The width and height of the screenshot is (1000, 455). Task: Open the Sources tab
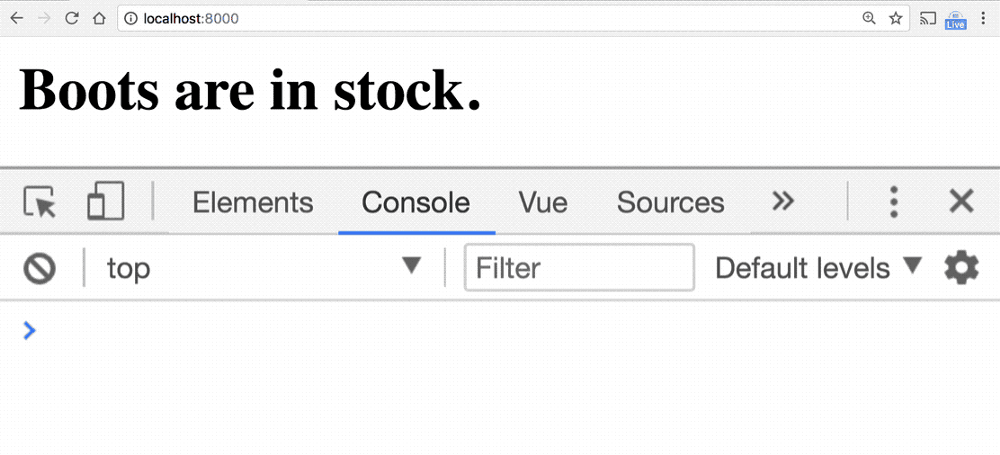tap(670, 203)
